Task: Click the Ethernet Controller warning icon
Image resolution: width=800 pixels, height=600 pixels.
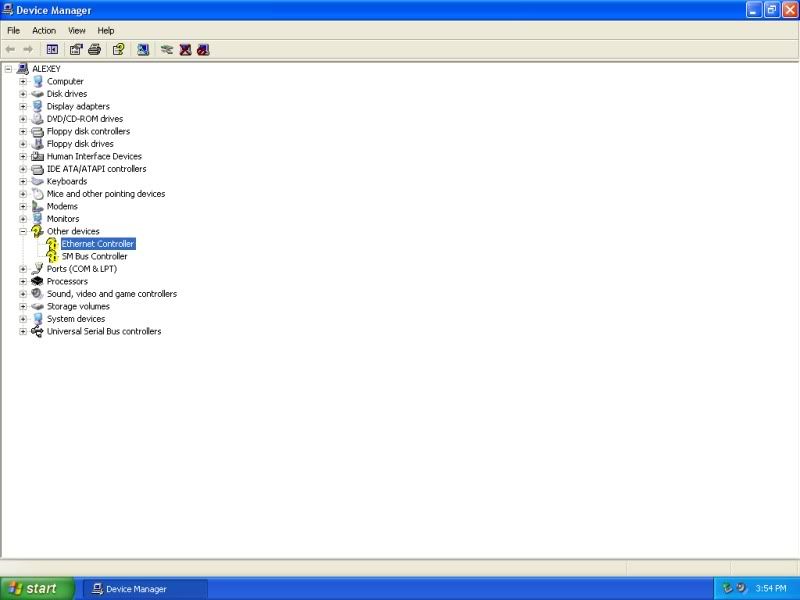Action: (x=52, y=244)
